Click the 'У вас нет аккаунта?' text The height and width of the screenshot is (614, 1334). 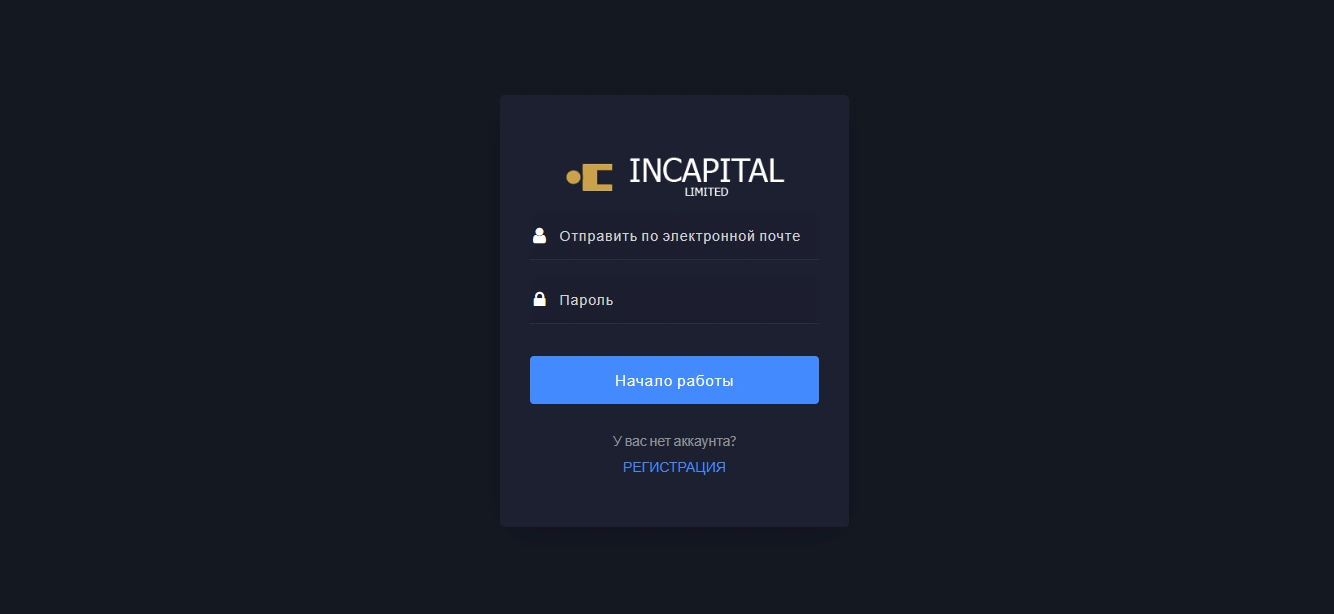point(674,441)
